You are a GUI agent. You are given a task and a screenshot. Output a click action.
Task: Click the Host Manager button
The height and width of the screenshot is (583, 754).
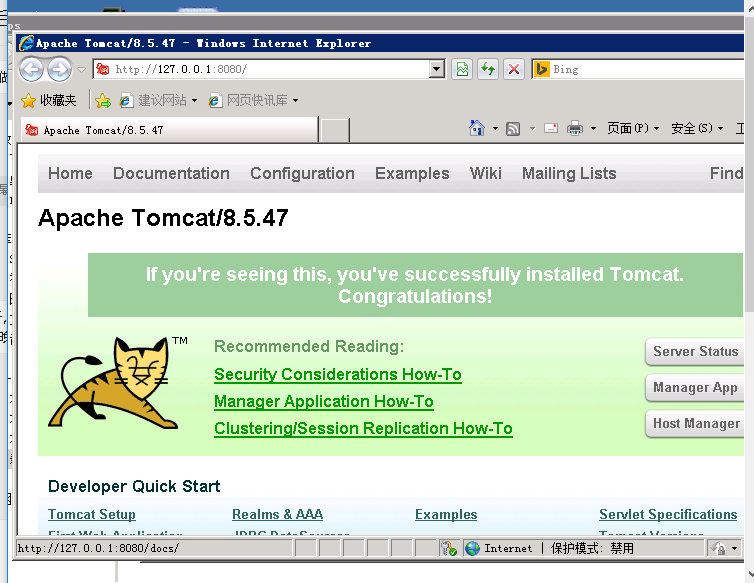(695, 424)
